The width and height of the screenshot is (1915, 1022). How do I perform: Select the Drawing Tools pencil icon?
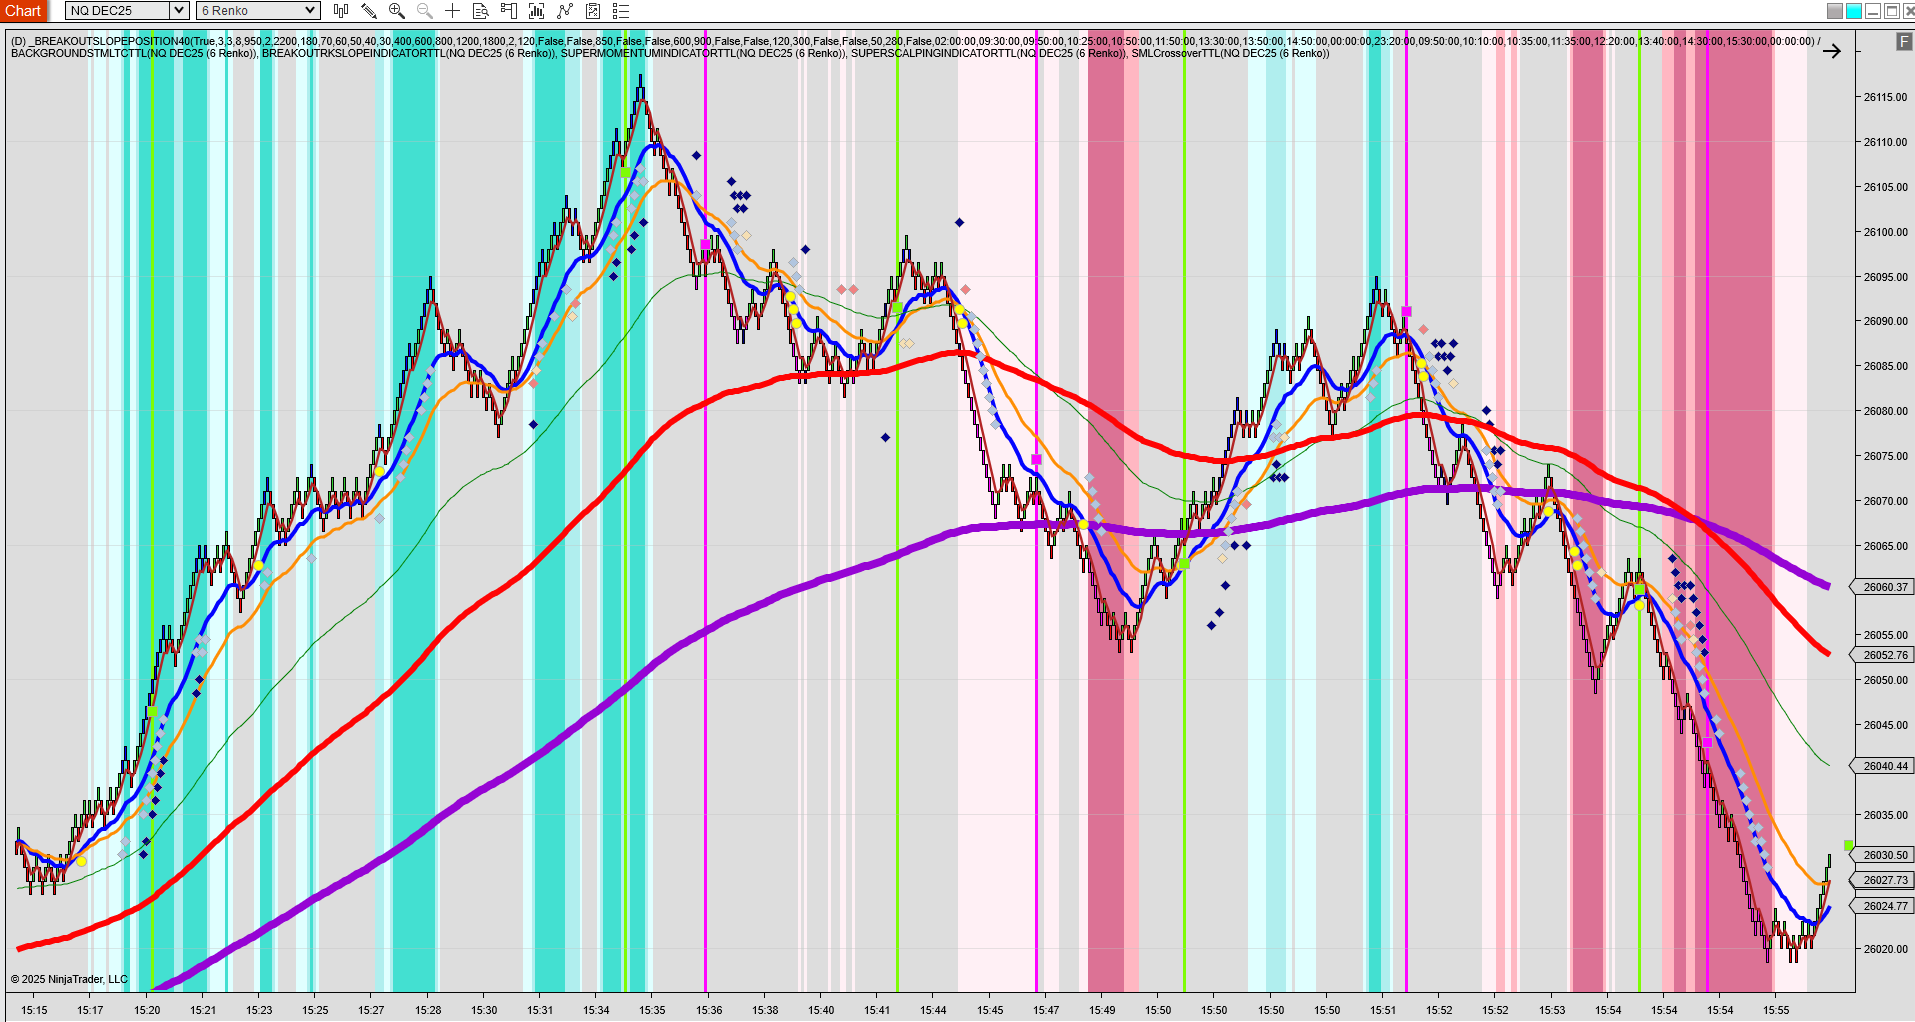369,11
